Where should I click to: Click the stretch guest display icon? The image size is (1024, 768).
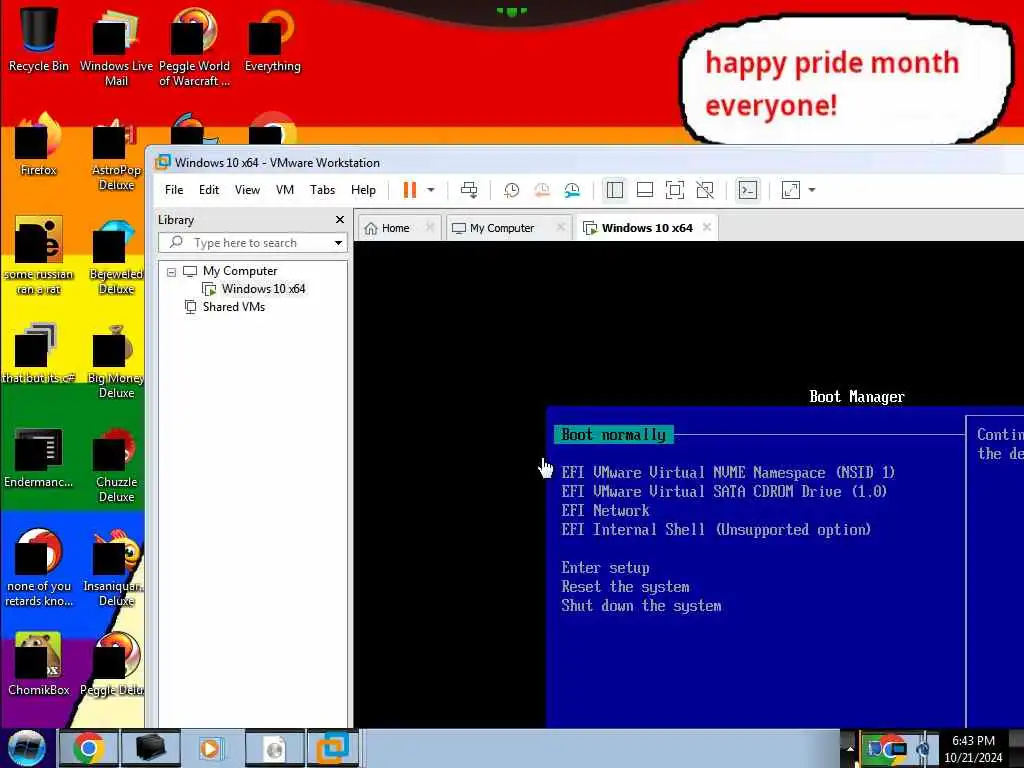point(790,190)
